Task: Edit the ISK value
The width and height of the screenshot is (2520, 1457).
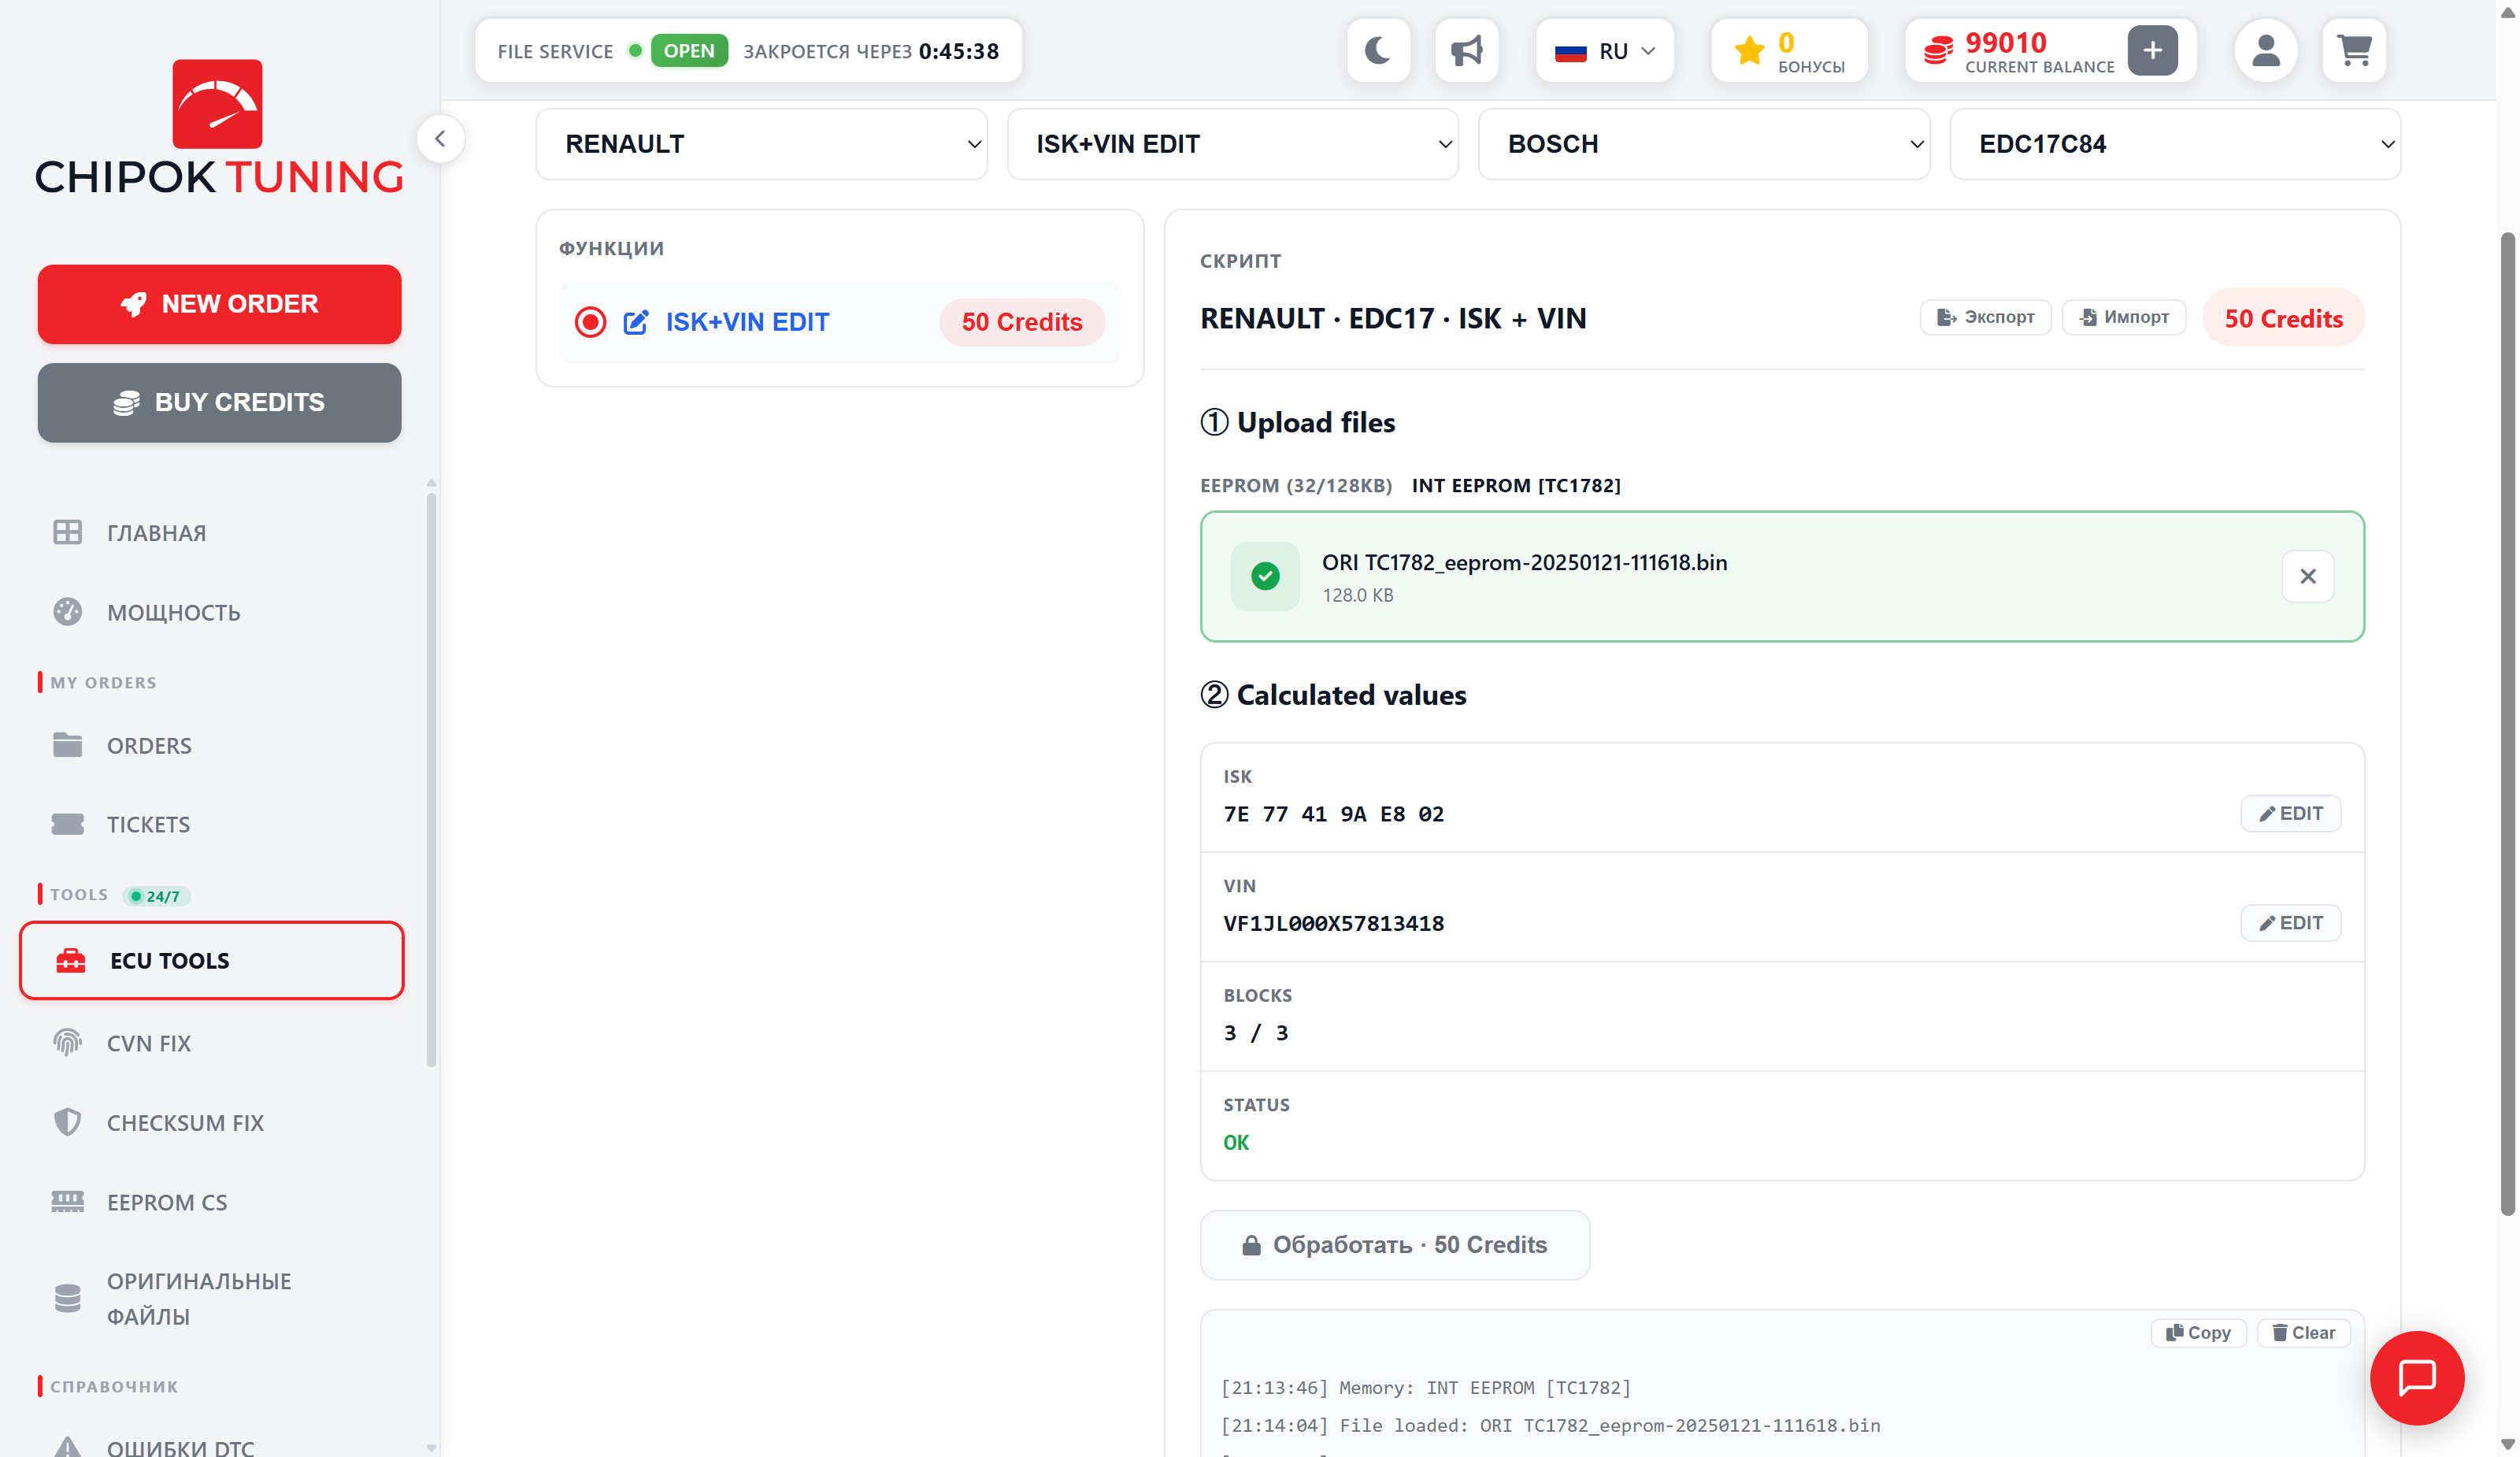Action: pyautogui.click(x=2289, y=813)
